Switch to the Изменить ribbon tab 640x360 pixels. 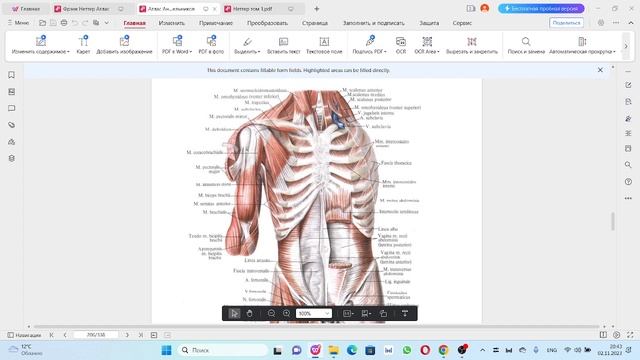171,23
